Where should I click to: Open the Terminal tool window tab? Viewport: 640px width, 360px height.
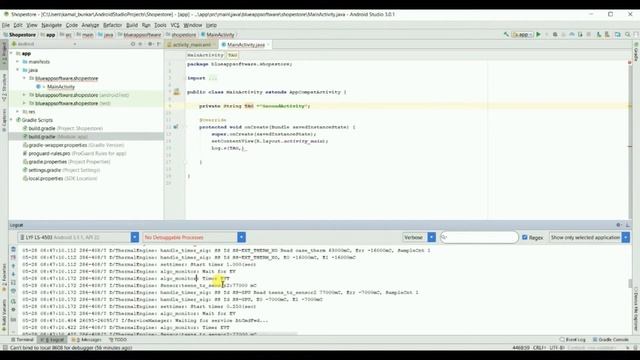22,340
